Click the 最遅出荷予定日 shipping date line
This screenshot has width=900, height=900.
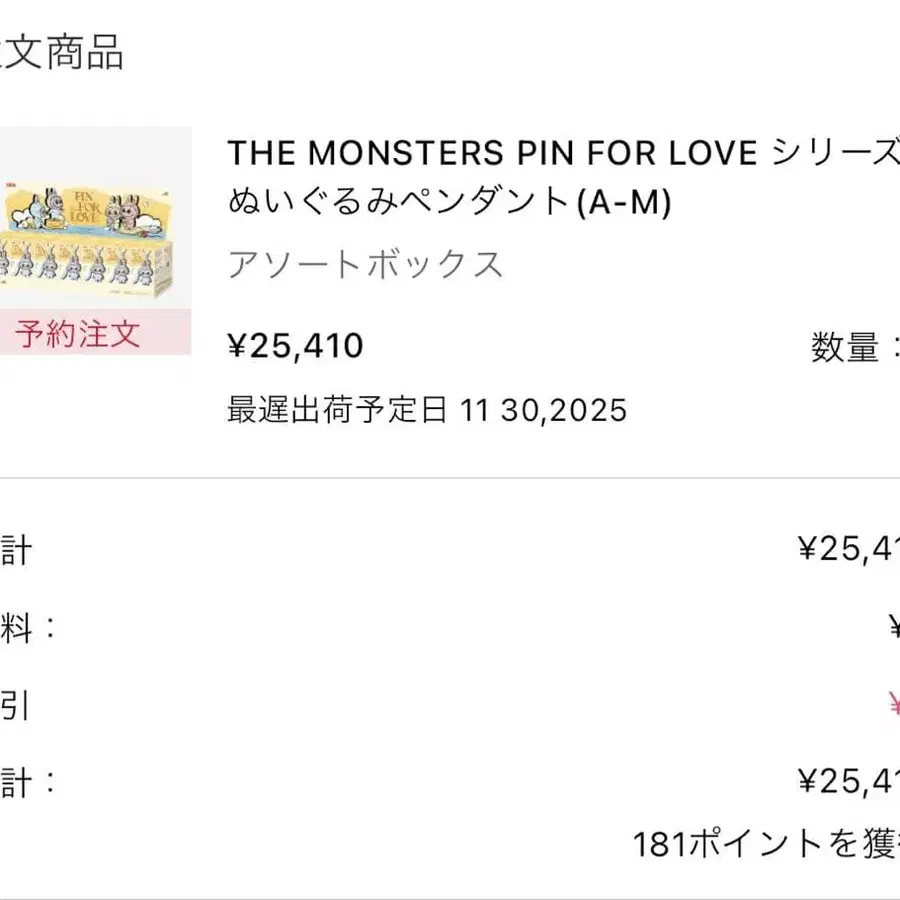[x=427, y=410]
